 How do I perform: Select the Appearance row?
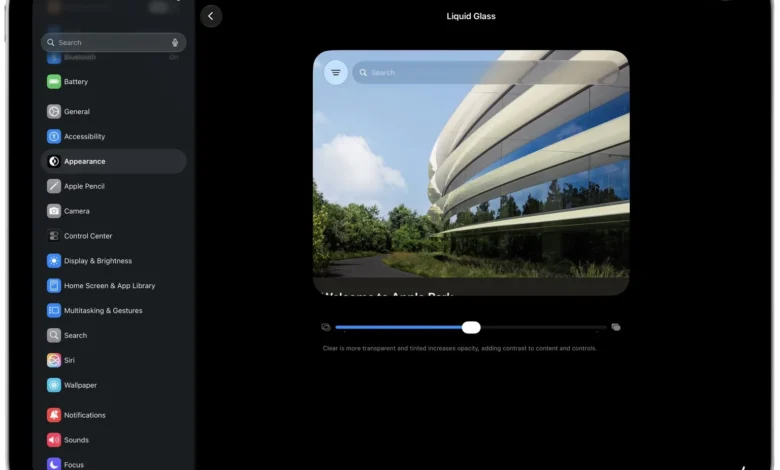113,161
